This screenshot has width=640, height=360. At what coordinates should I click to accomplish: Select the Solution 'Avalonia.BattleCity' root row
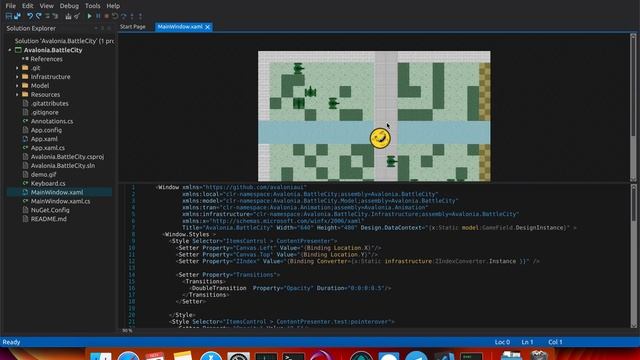tap(64, 41)
